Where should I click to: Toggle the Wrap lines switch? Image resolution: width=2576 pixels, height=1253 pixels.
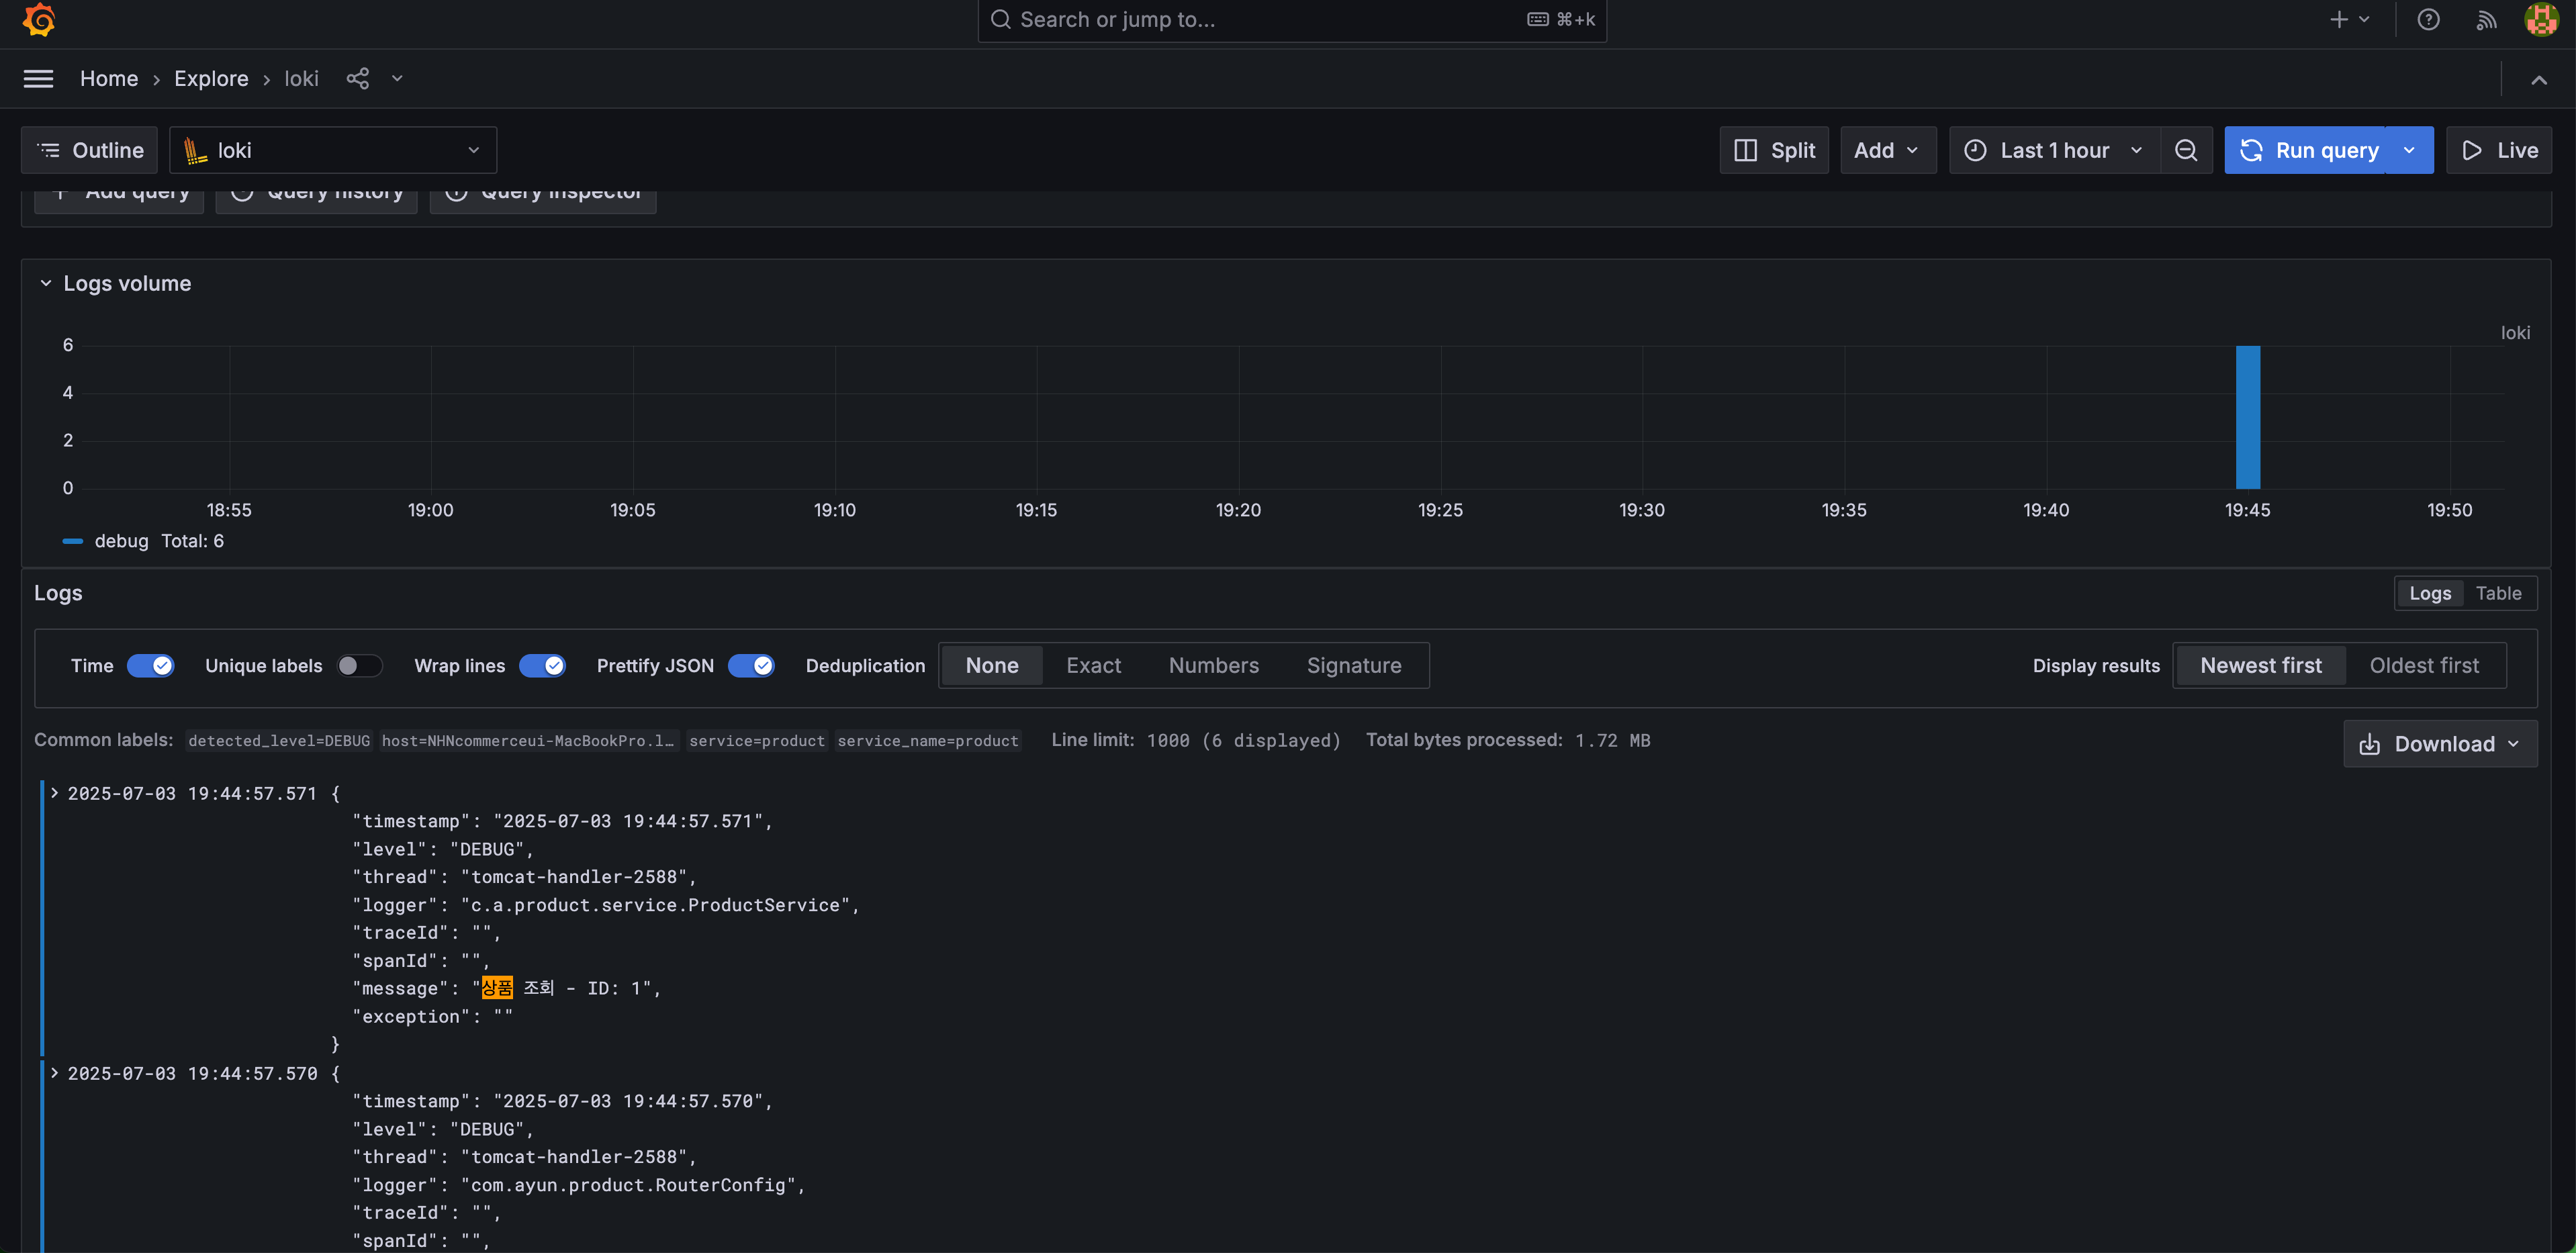[542, 665]
